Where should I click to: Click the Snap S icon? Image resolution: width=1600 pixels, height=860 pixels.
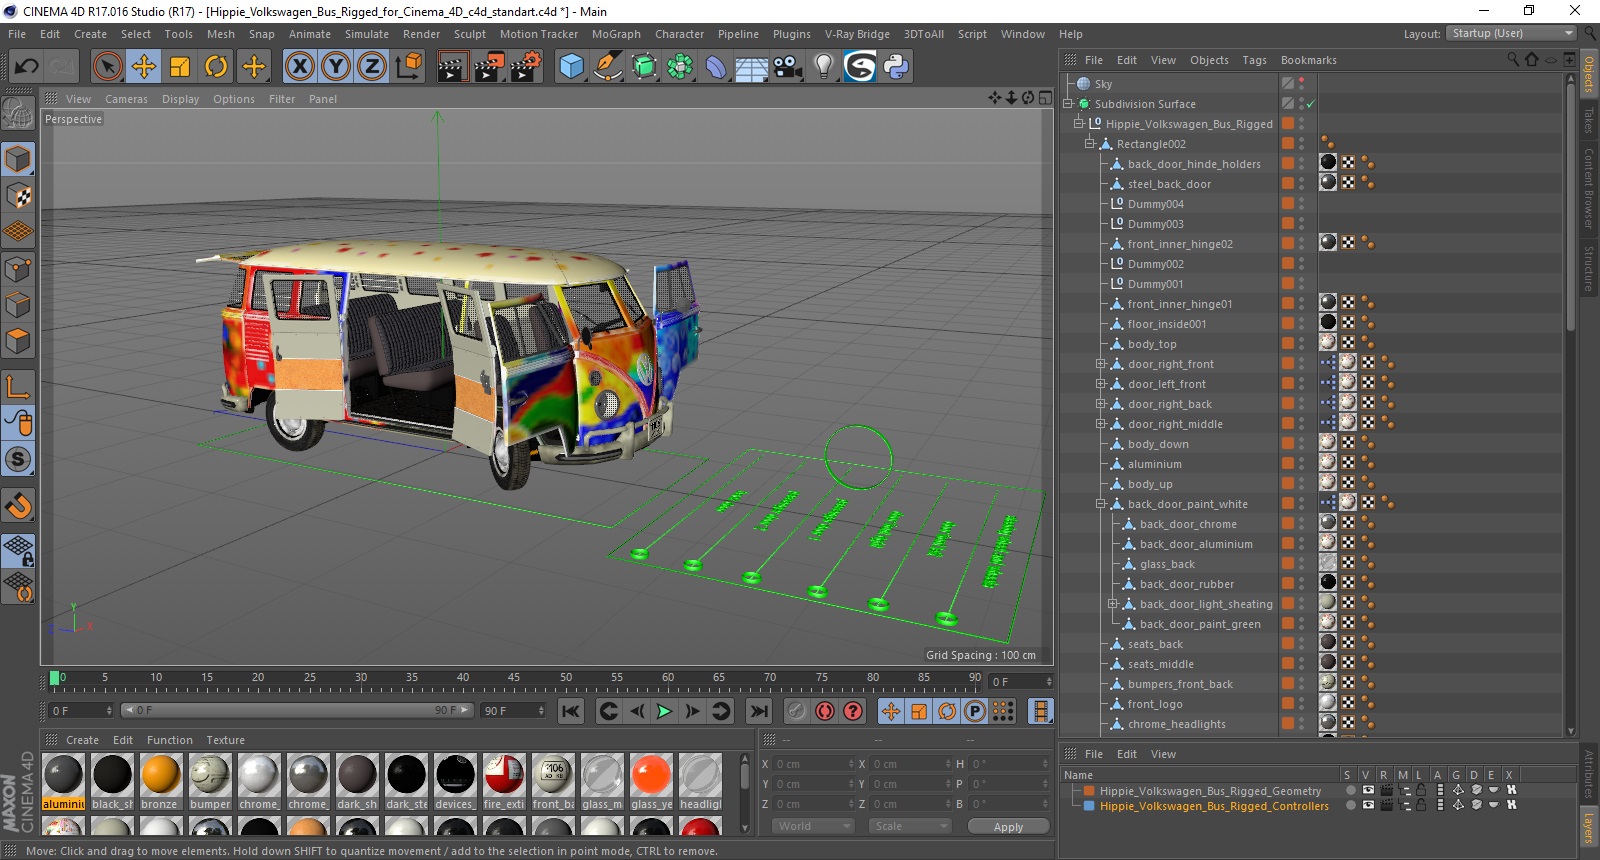pos(18,459)
